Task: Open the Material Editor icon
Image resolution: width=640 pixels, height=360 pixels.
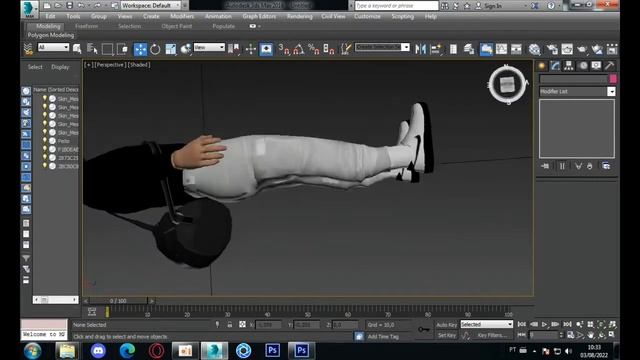Action: [534, 49]
